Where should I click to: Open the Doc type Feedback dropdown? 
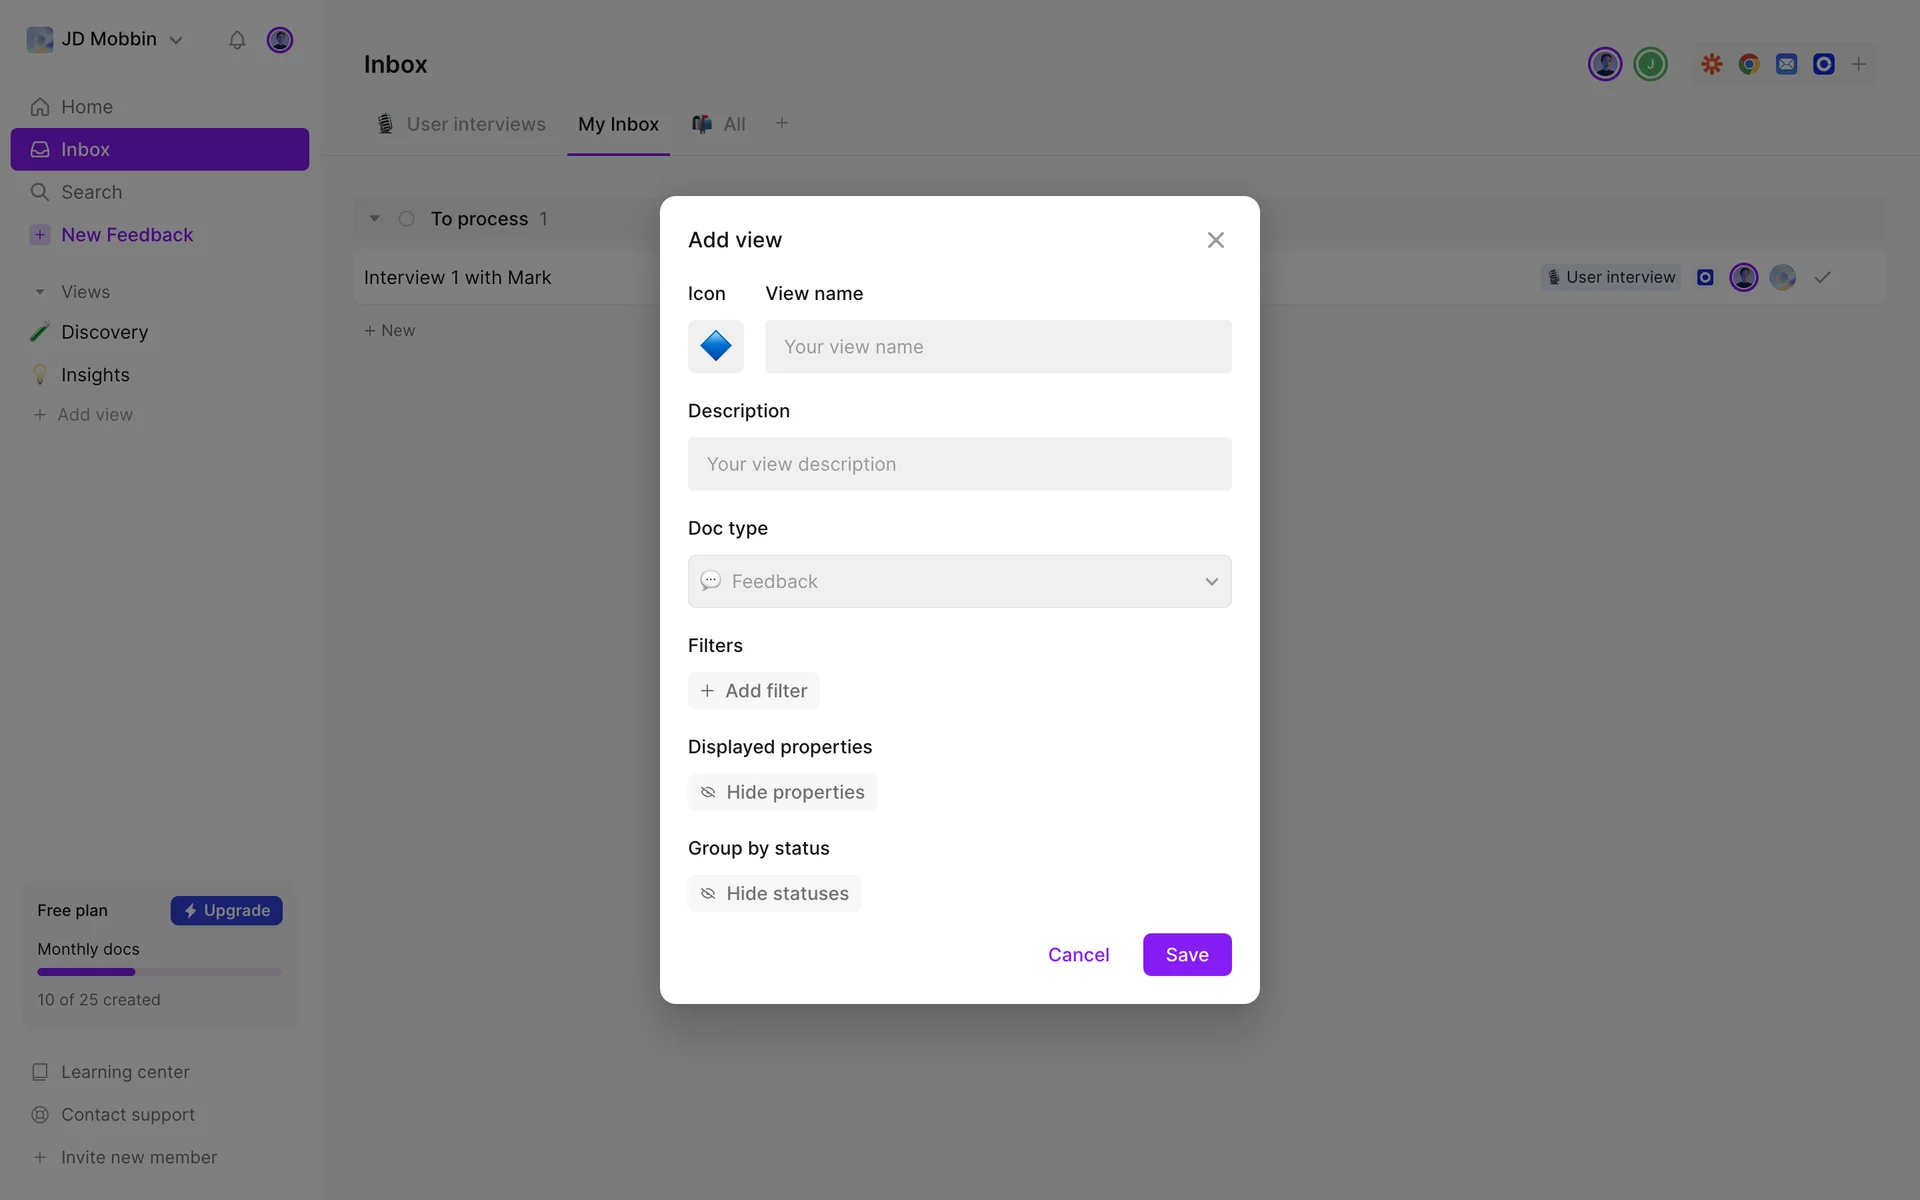pos(959,581)
